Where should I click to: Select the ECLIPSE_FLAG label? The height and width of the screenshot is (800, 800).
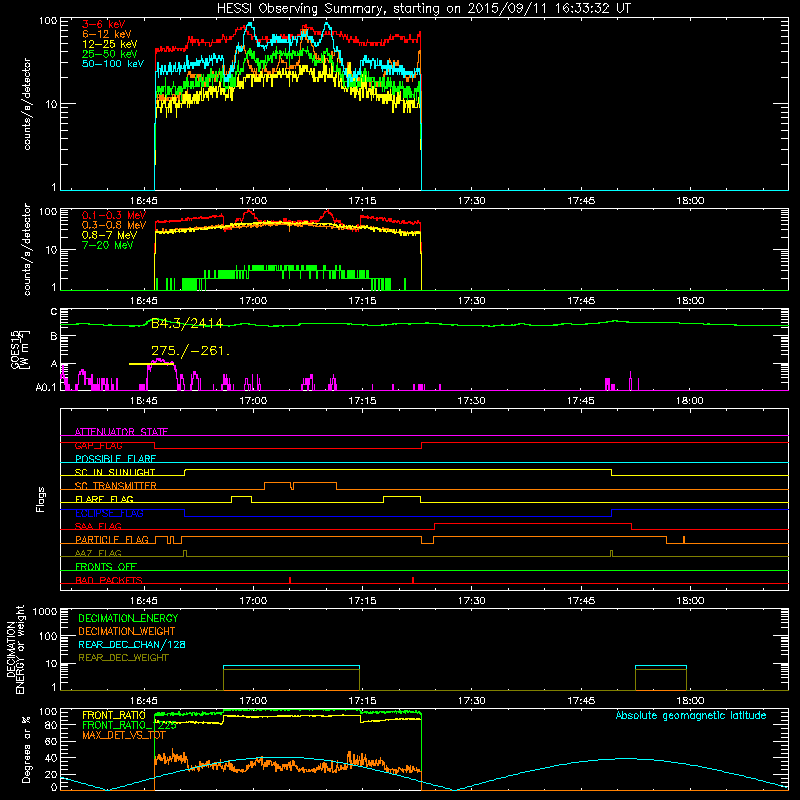pyautogui.click(x=109, y=513)
